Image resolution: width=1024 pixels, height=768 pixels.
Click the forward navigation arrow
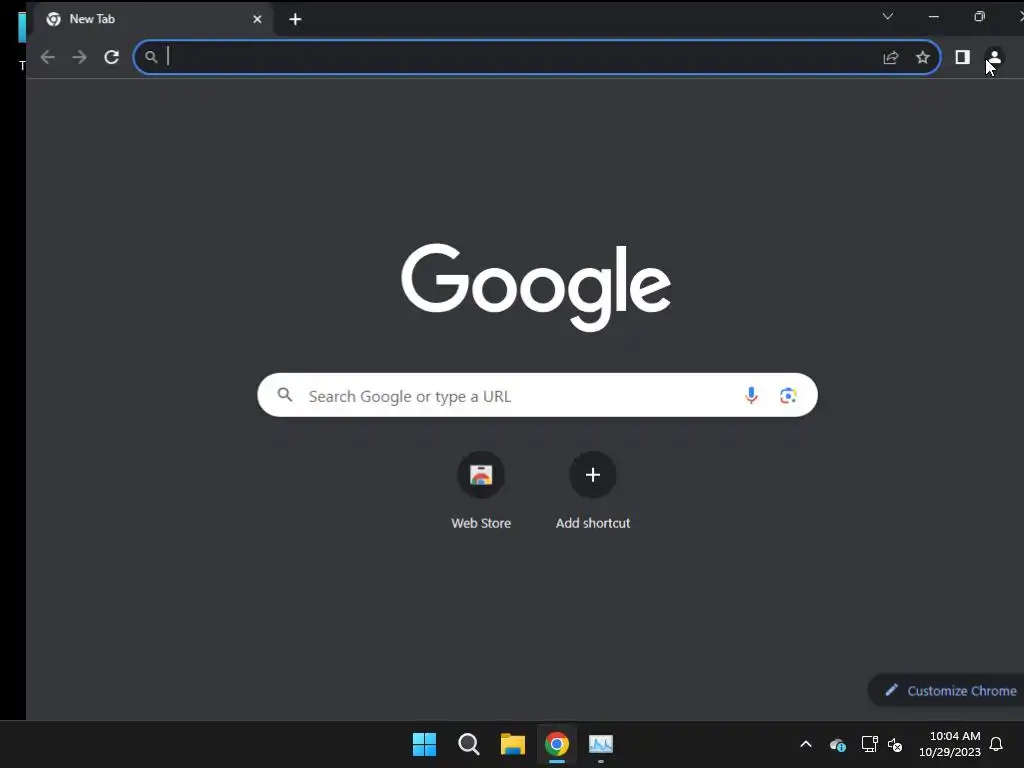click(x=80, y=57)
